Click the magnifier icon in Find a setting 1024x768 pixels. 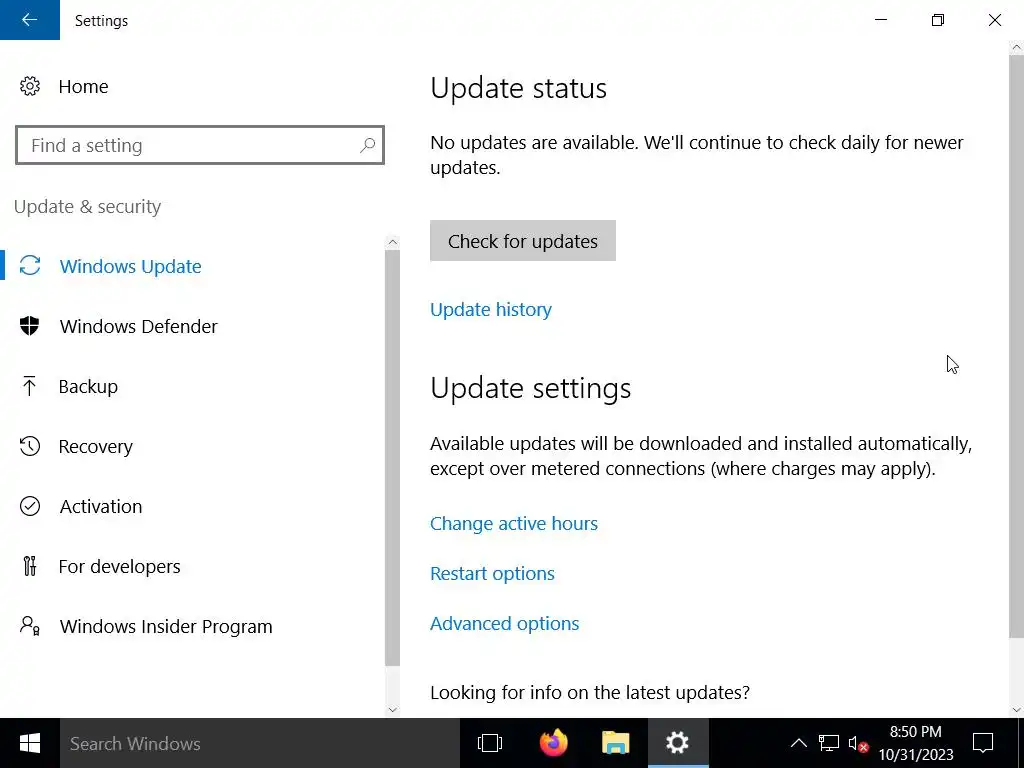point(368,145)
